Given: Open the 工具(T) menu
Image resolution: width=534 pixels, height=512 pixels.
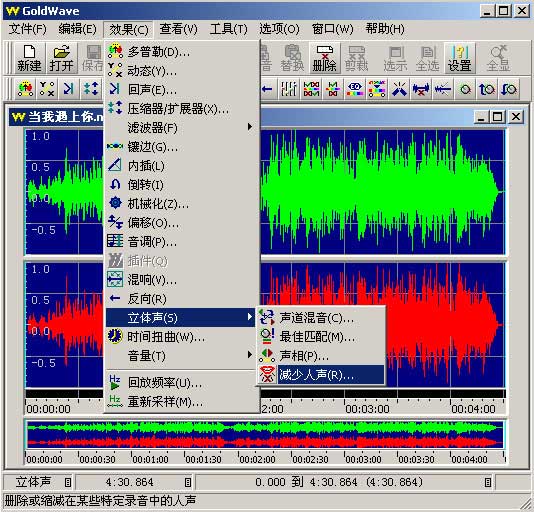Looking at the screenshot, I should point(229,29).
